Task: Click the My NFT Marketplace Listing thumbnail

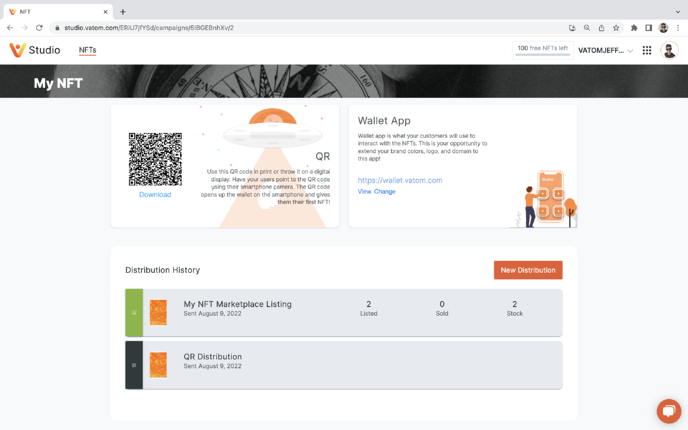Action: tap(158, 312)
